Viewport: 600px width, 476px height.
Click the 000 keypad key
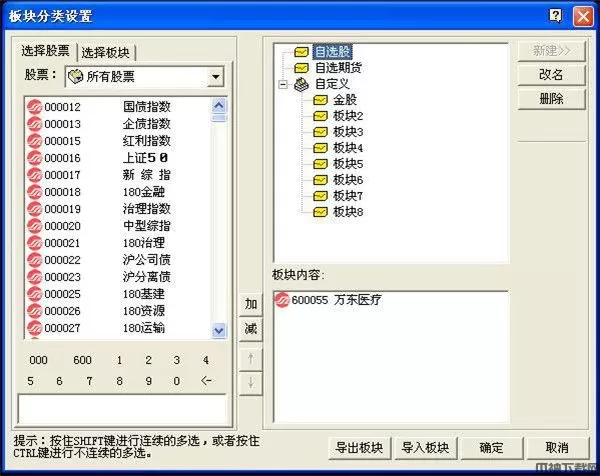coord(38,360)
